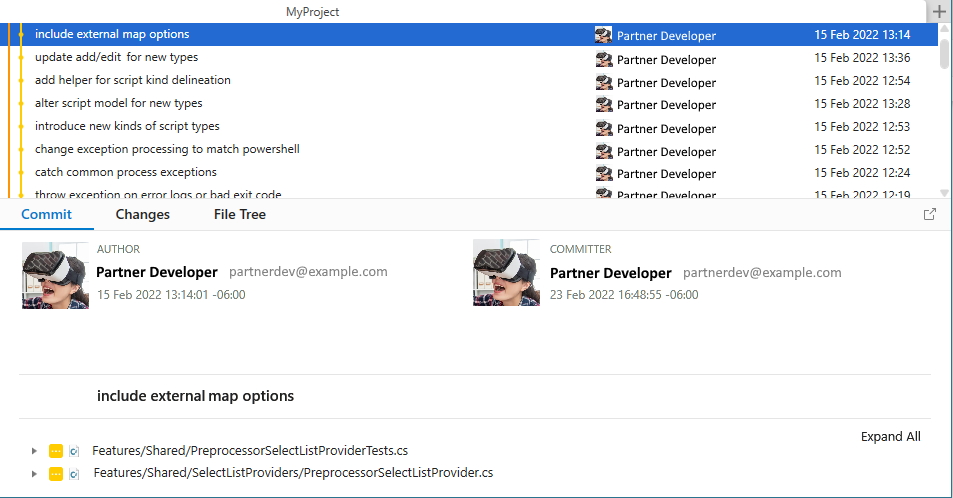The height and width of the screenshot is (498, 953).
Task: Select commit 'catch common process exceptions'
Action: coord(469,173)
